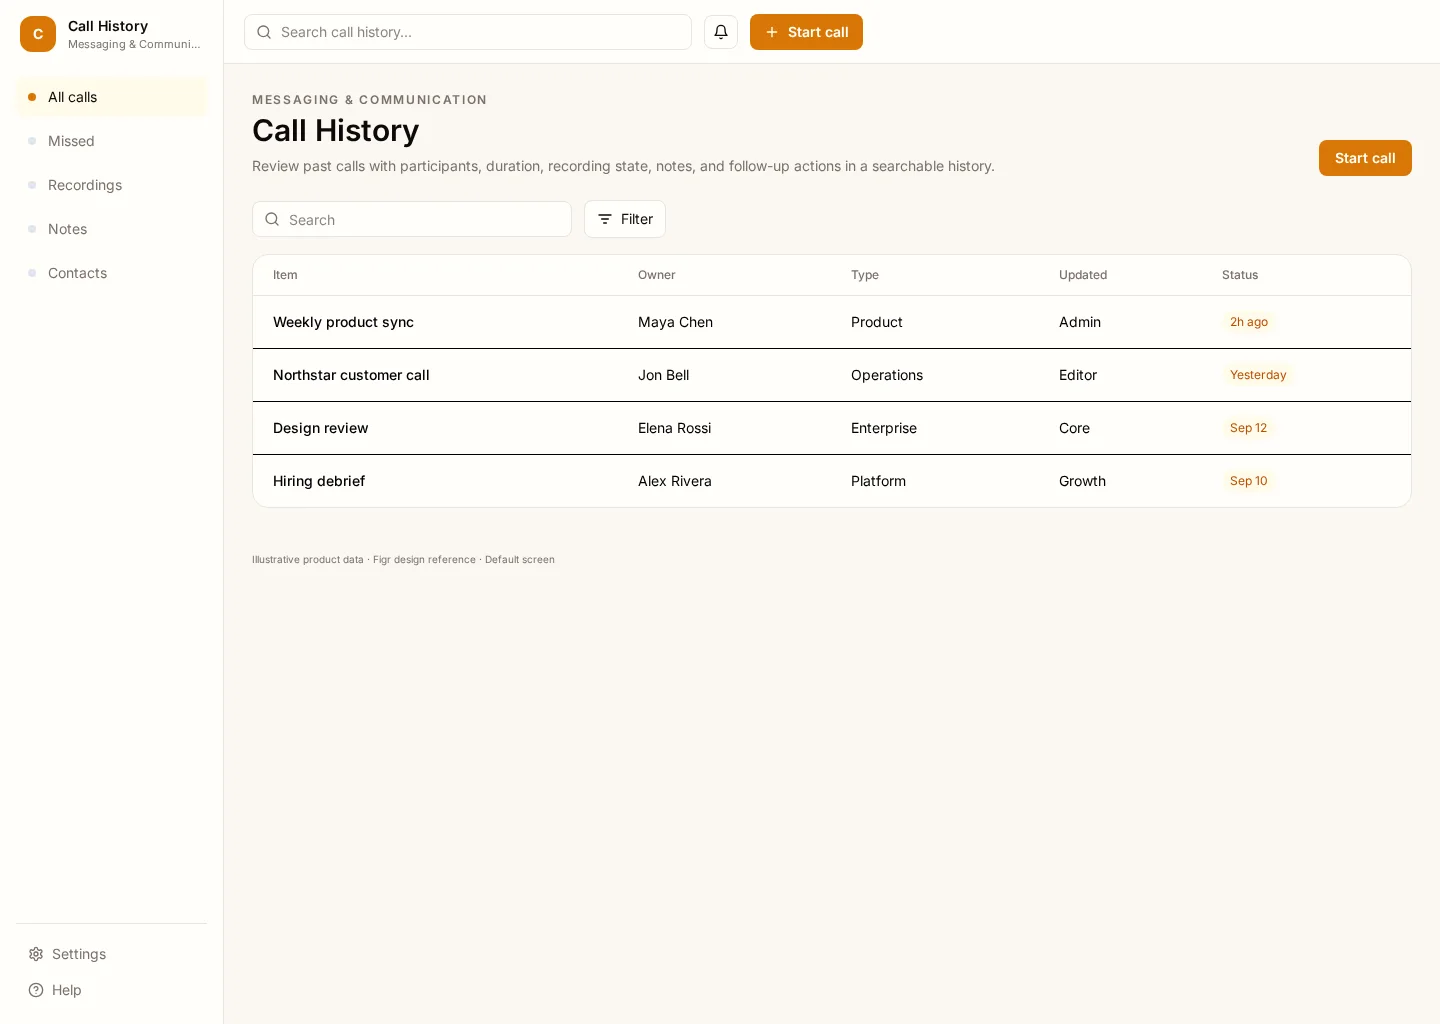The height and width of the screenshot is (1024, 1440).
Task: Open Design review row
Action: [x=832, y=428]
